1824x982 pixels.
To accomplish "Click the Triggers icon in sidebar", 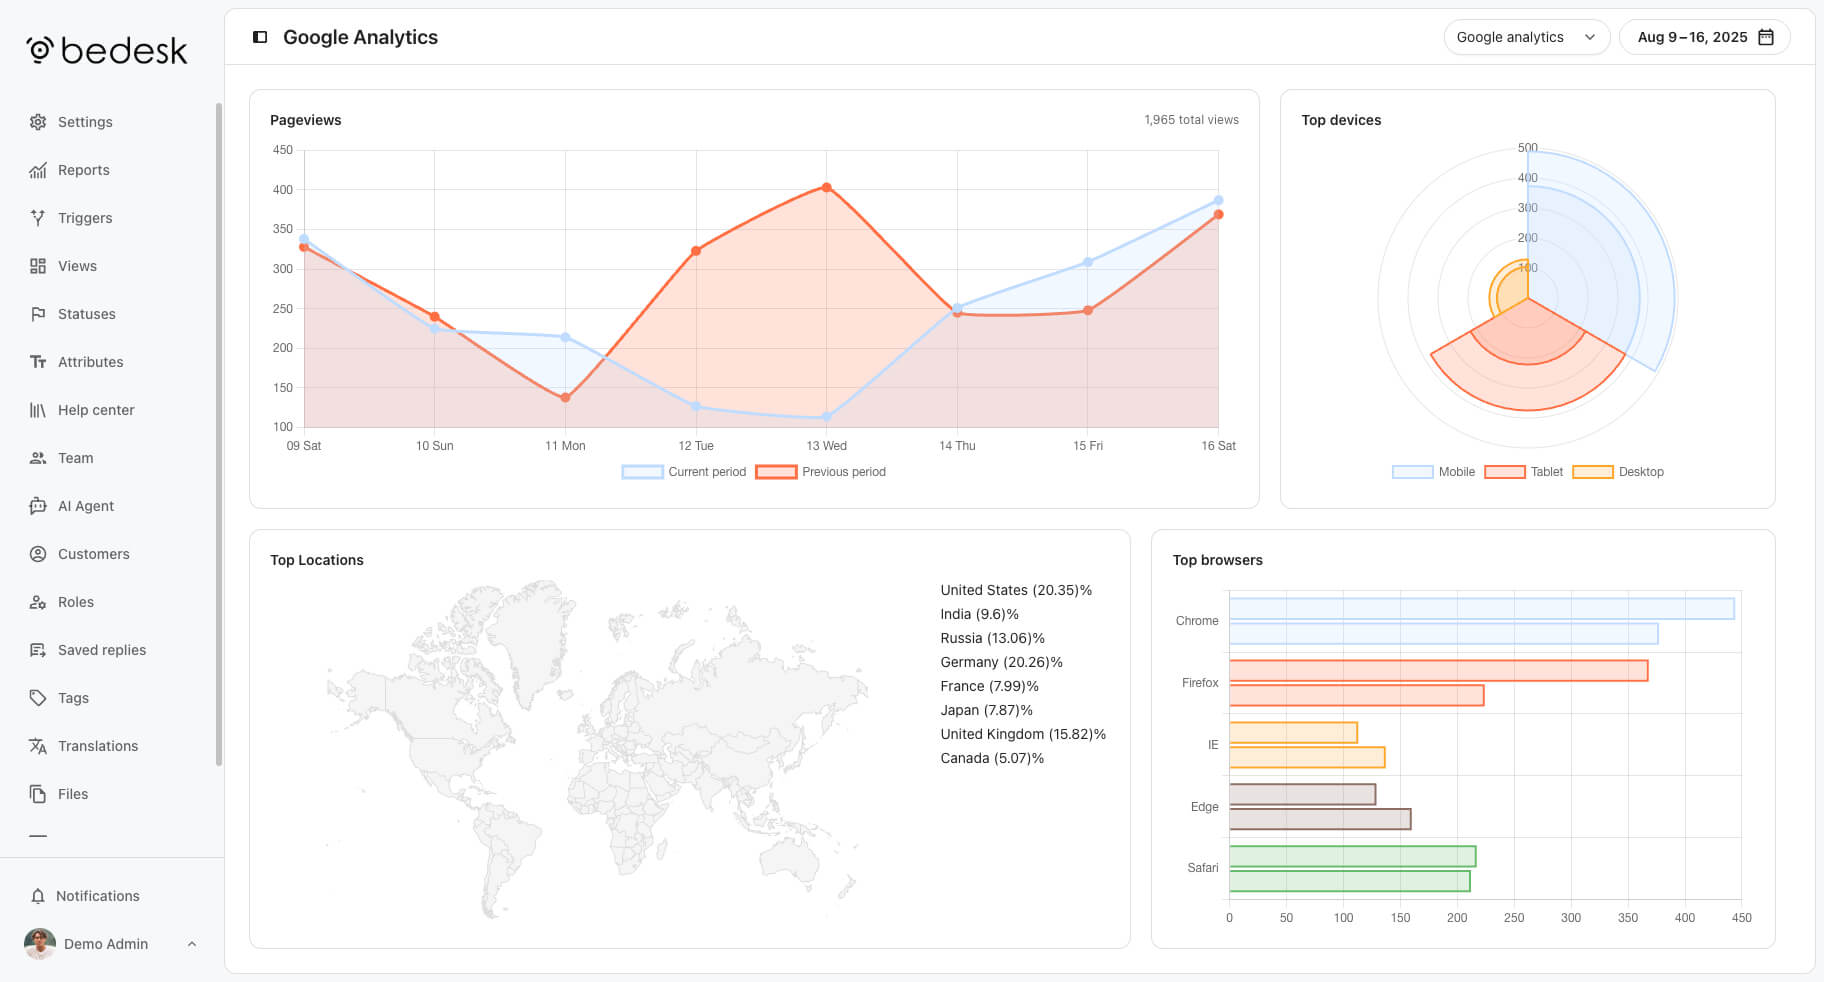I will [x=38, y=218].
